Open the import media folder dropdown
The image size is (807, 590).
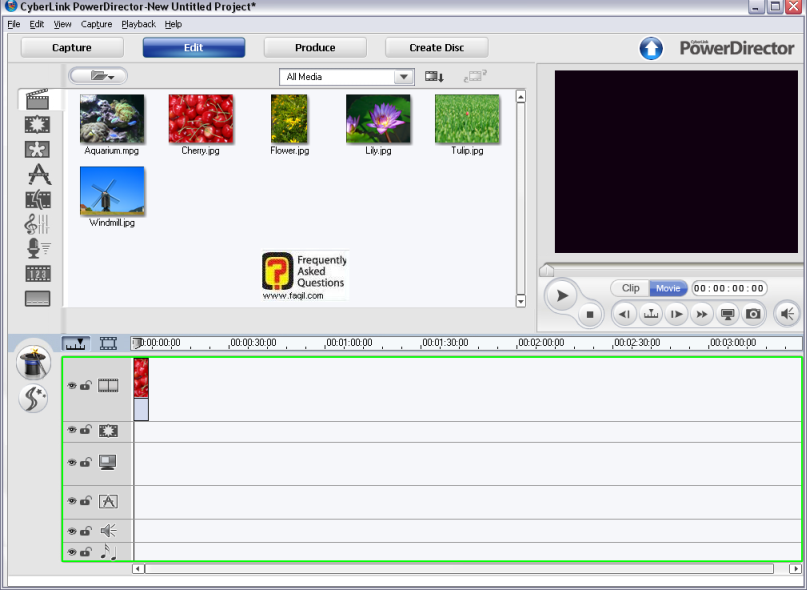[98, 76]
